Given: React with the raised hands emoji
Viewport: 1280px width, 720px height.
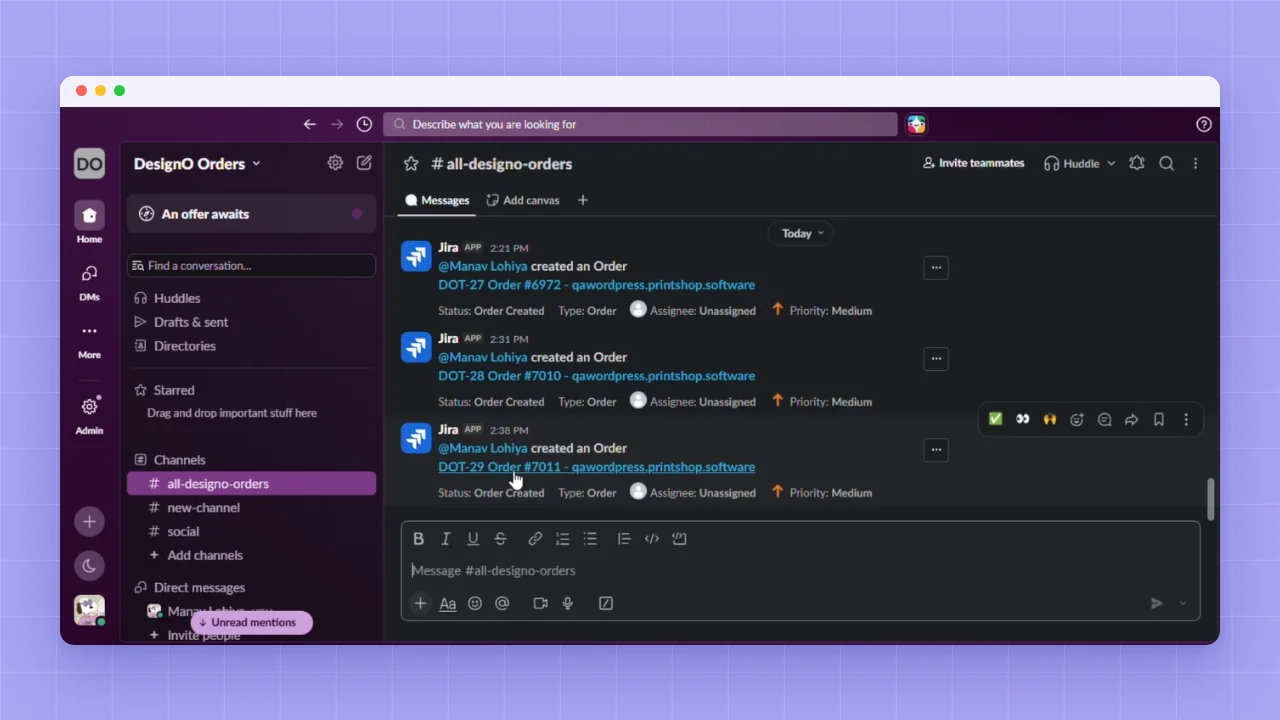Looking at the screenshot, I should (x=1049, y=419).
